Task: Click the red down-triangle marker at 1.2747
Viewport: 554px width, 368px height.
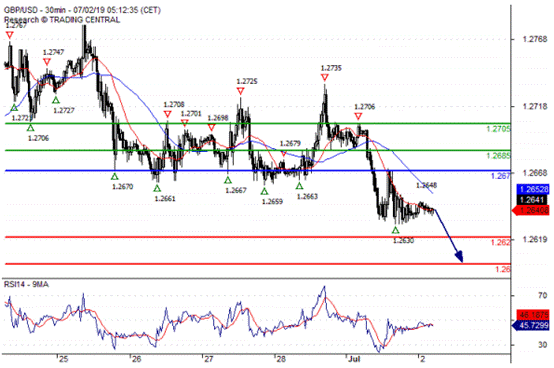Action: click(x=47, y=62)
